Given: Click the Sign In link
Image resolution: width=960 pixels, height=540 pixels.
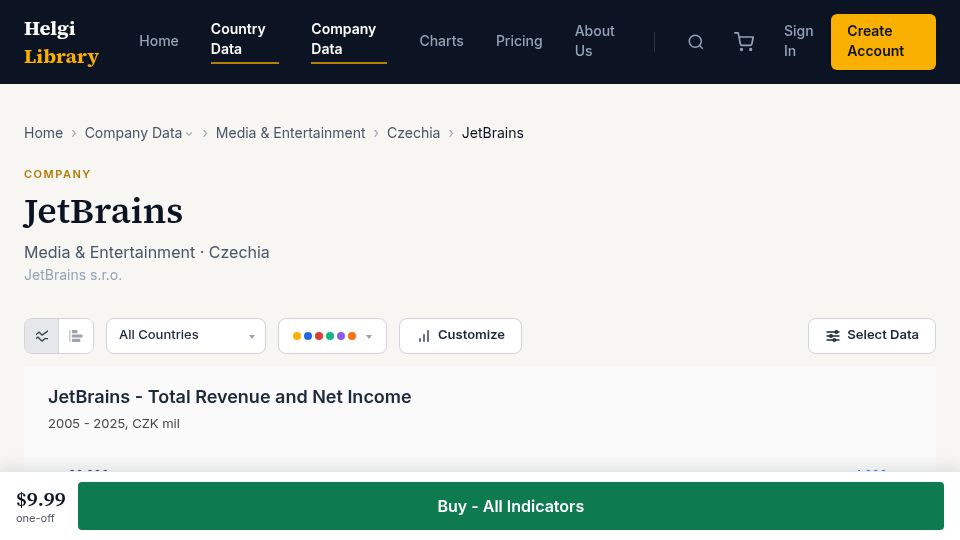Looking at the screenshot, I should click(x=798, y=41).
